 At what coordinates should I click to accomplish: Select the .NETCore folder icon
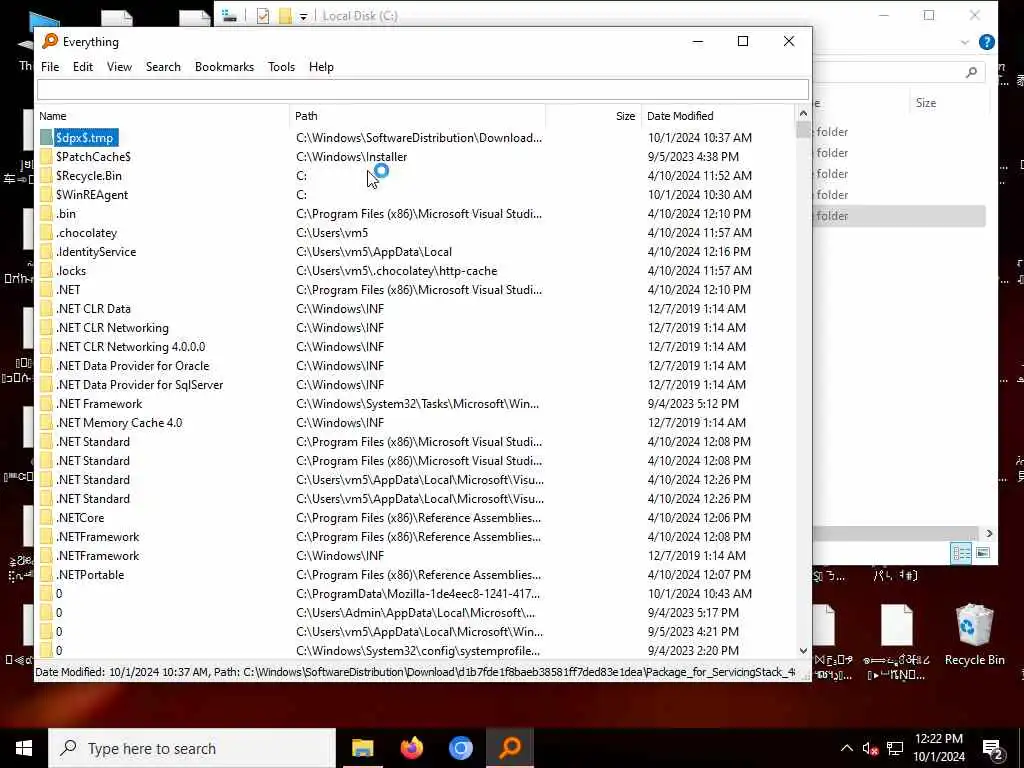pyautogui.click(x=46, y=518)
